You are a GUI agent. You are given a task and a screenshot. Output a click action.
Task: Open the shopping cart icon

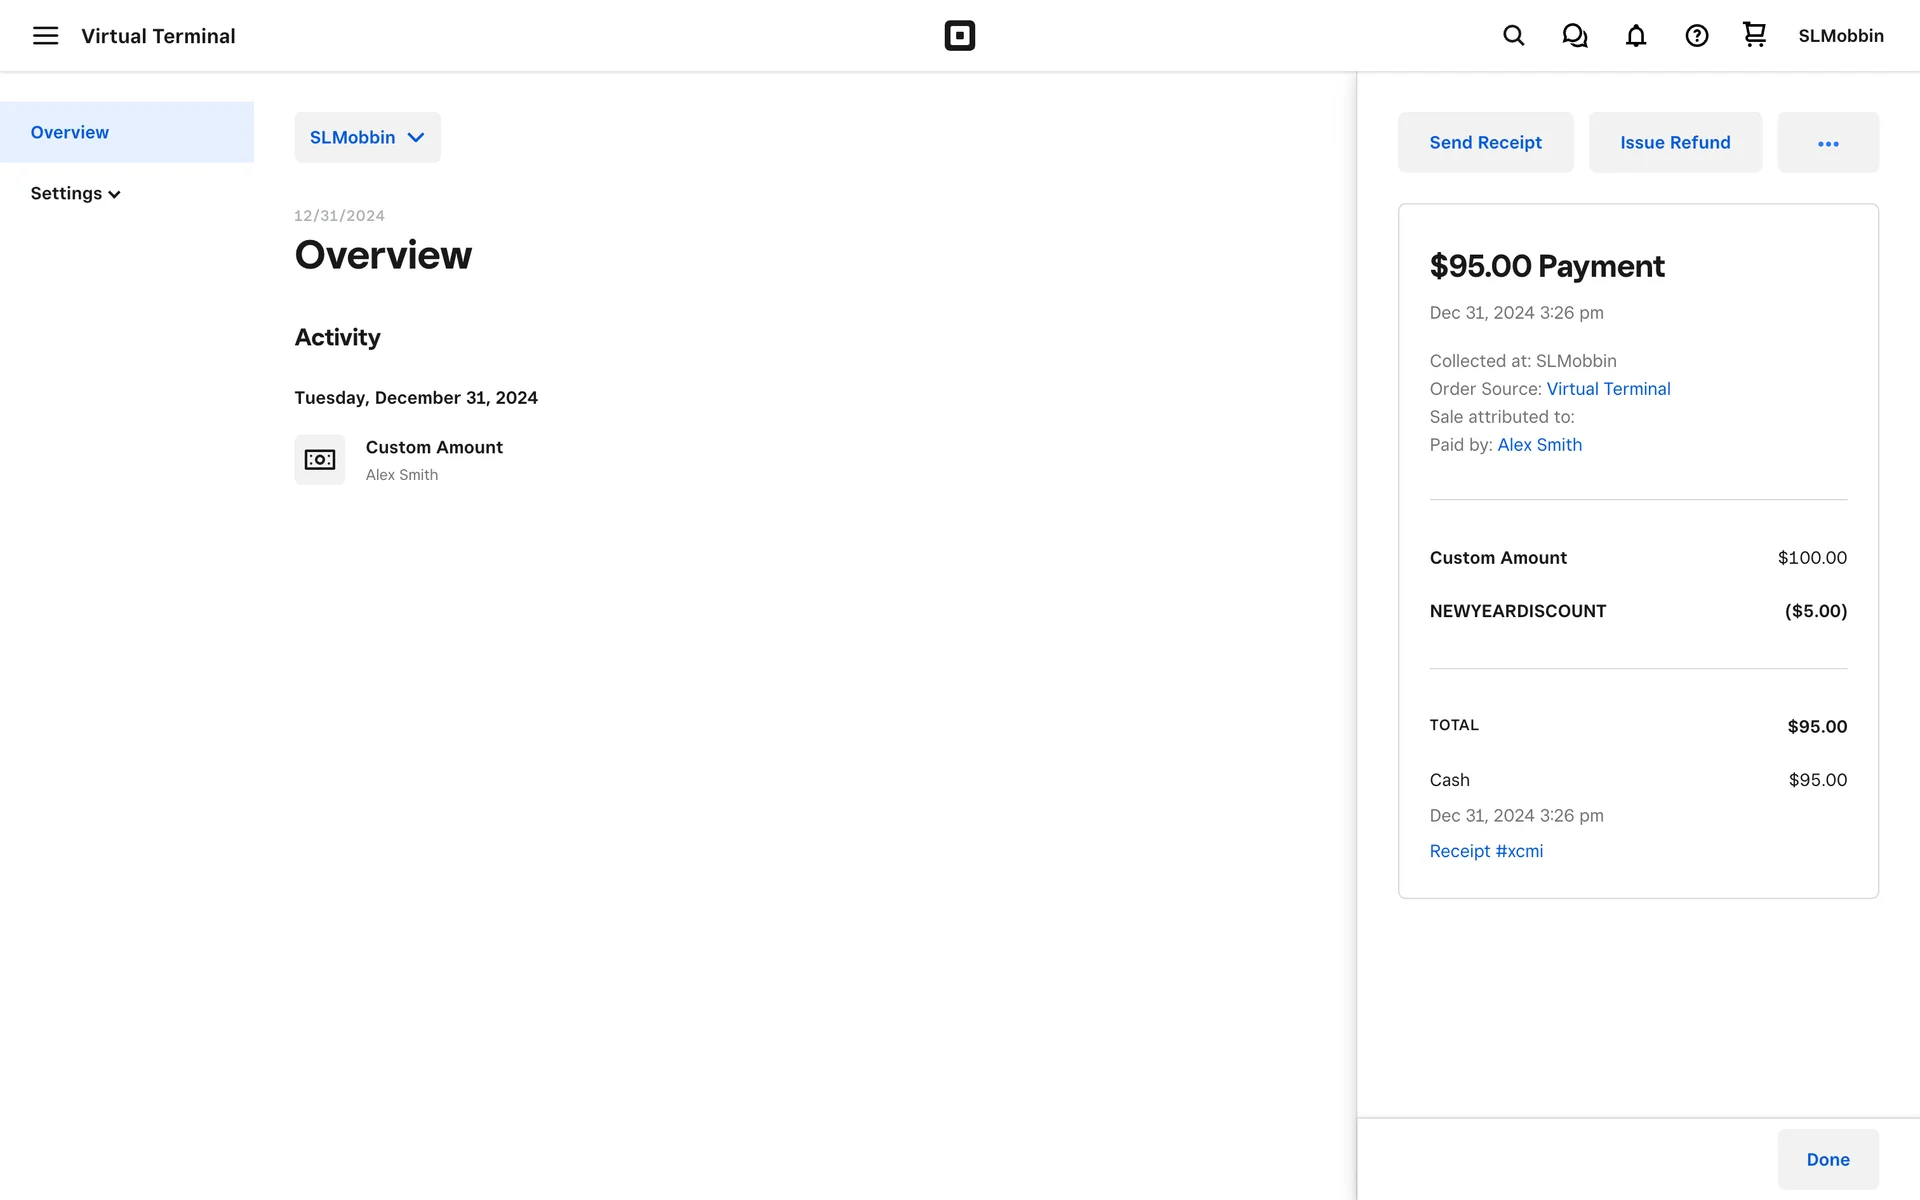(1754, 35)
